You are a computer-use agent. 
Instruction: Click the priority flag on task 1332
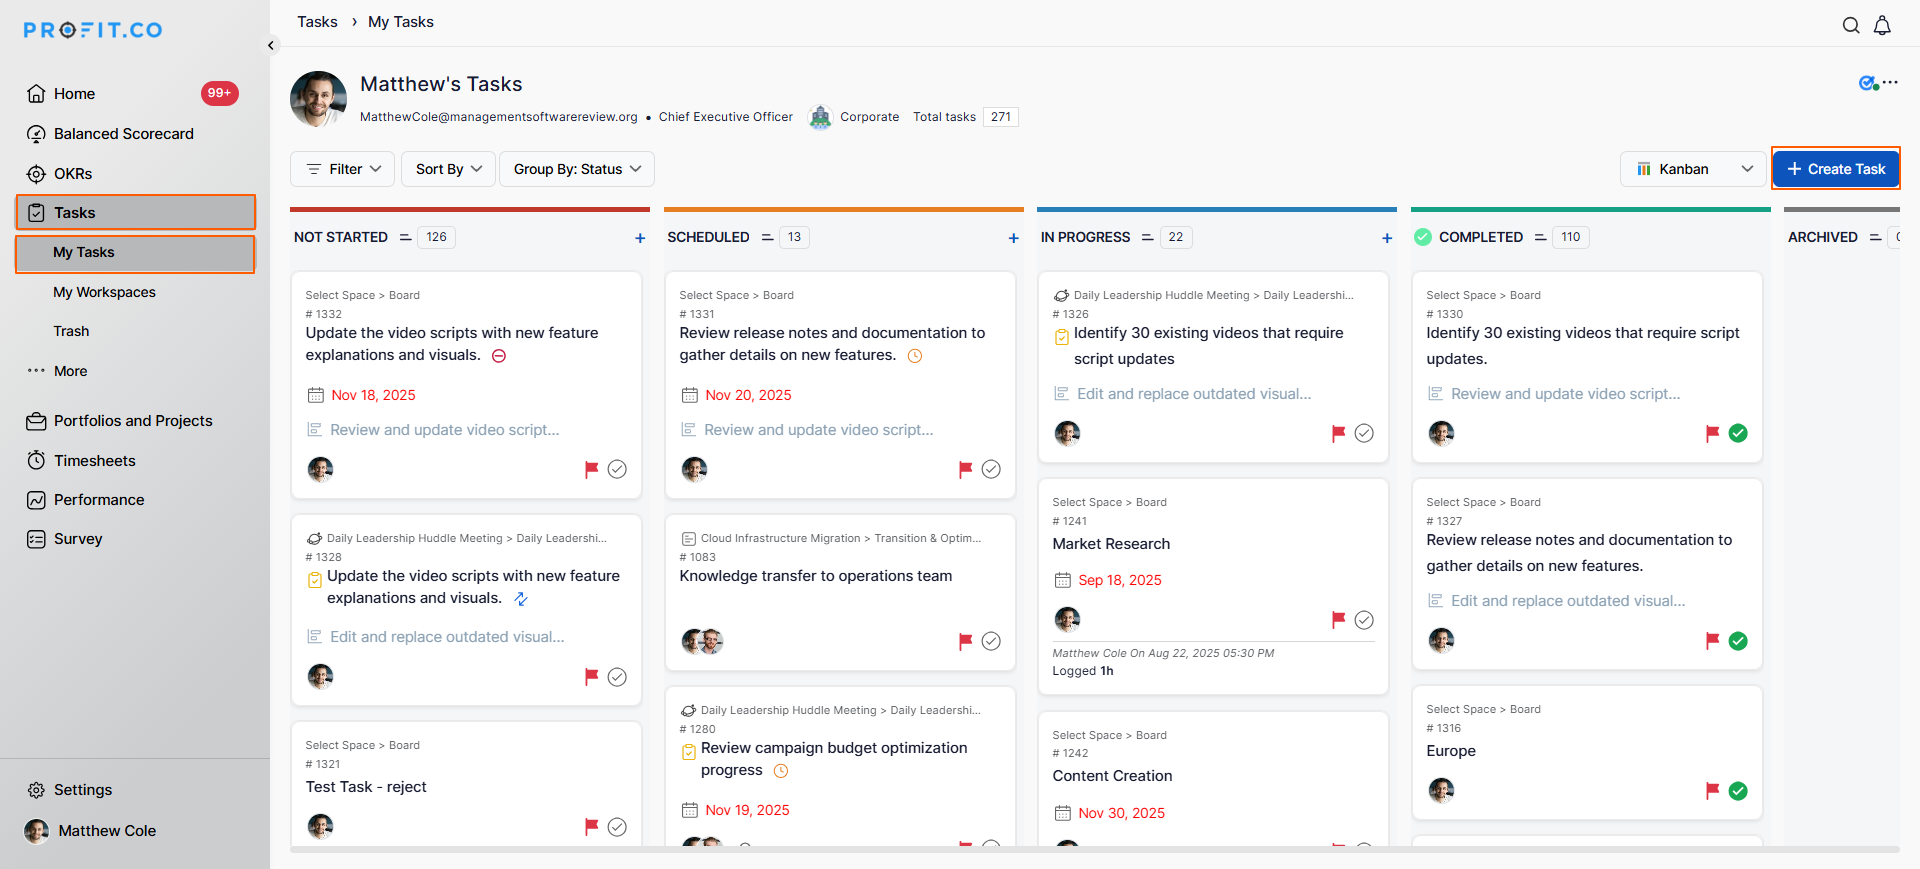(x=591, y=469)
